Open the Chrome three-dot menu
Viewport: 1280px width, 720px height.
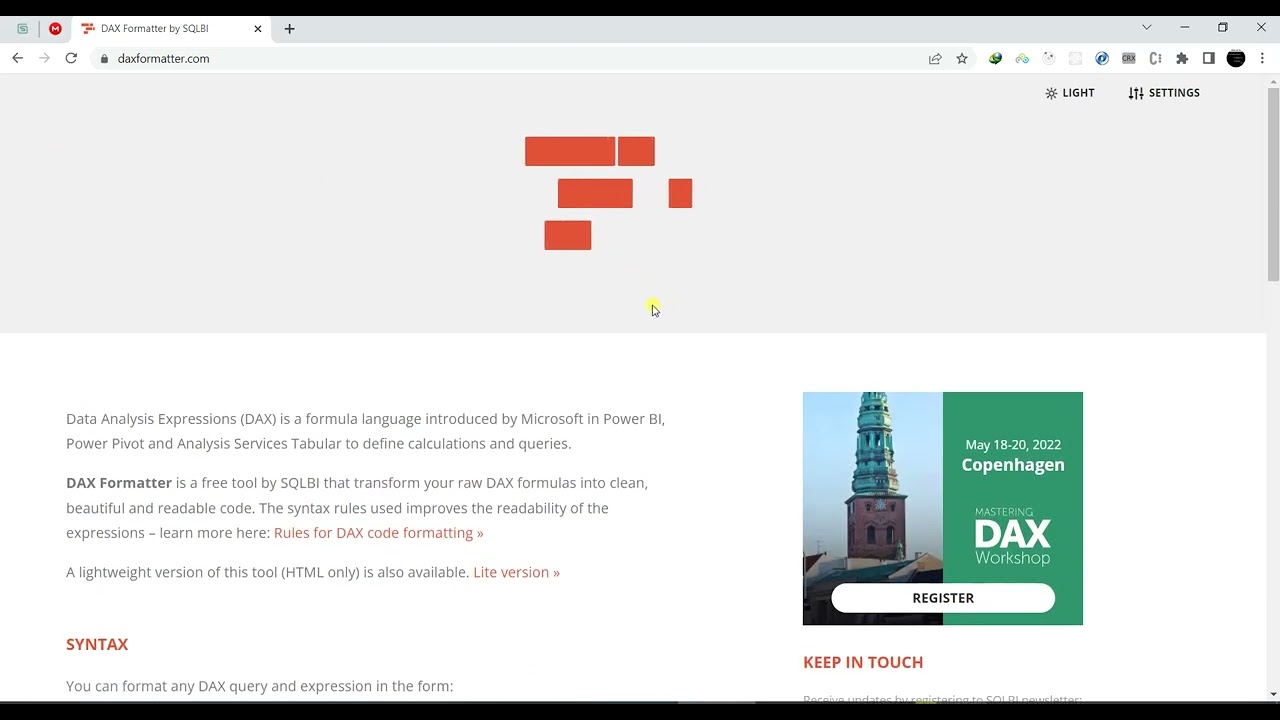pyautogui.click(x=1262, y=58)
